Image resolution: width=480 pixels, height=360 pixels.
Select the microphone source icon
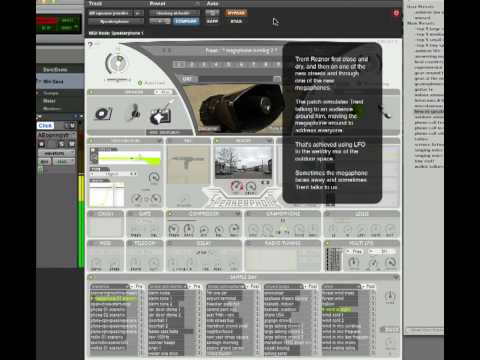(134, 113)
